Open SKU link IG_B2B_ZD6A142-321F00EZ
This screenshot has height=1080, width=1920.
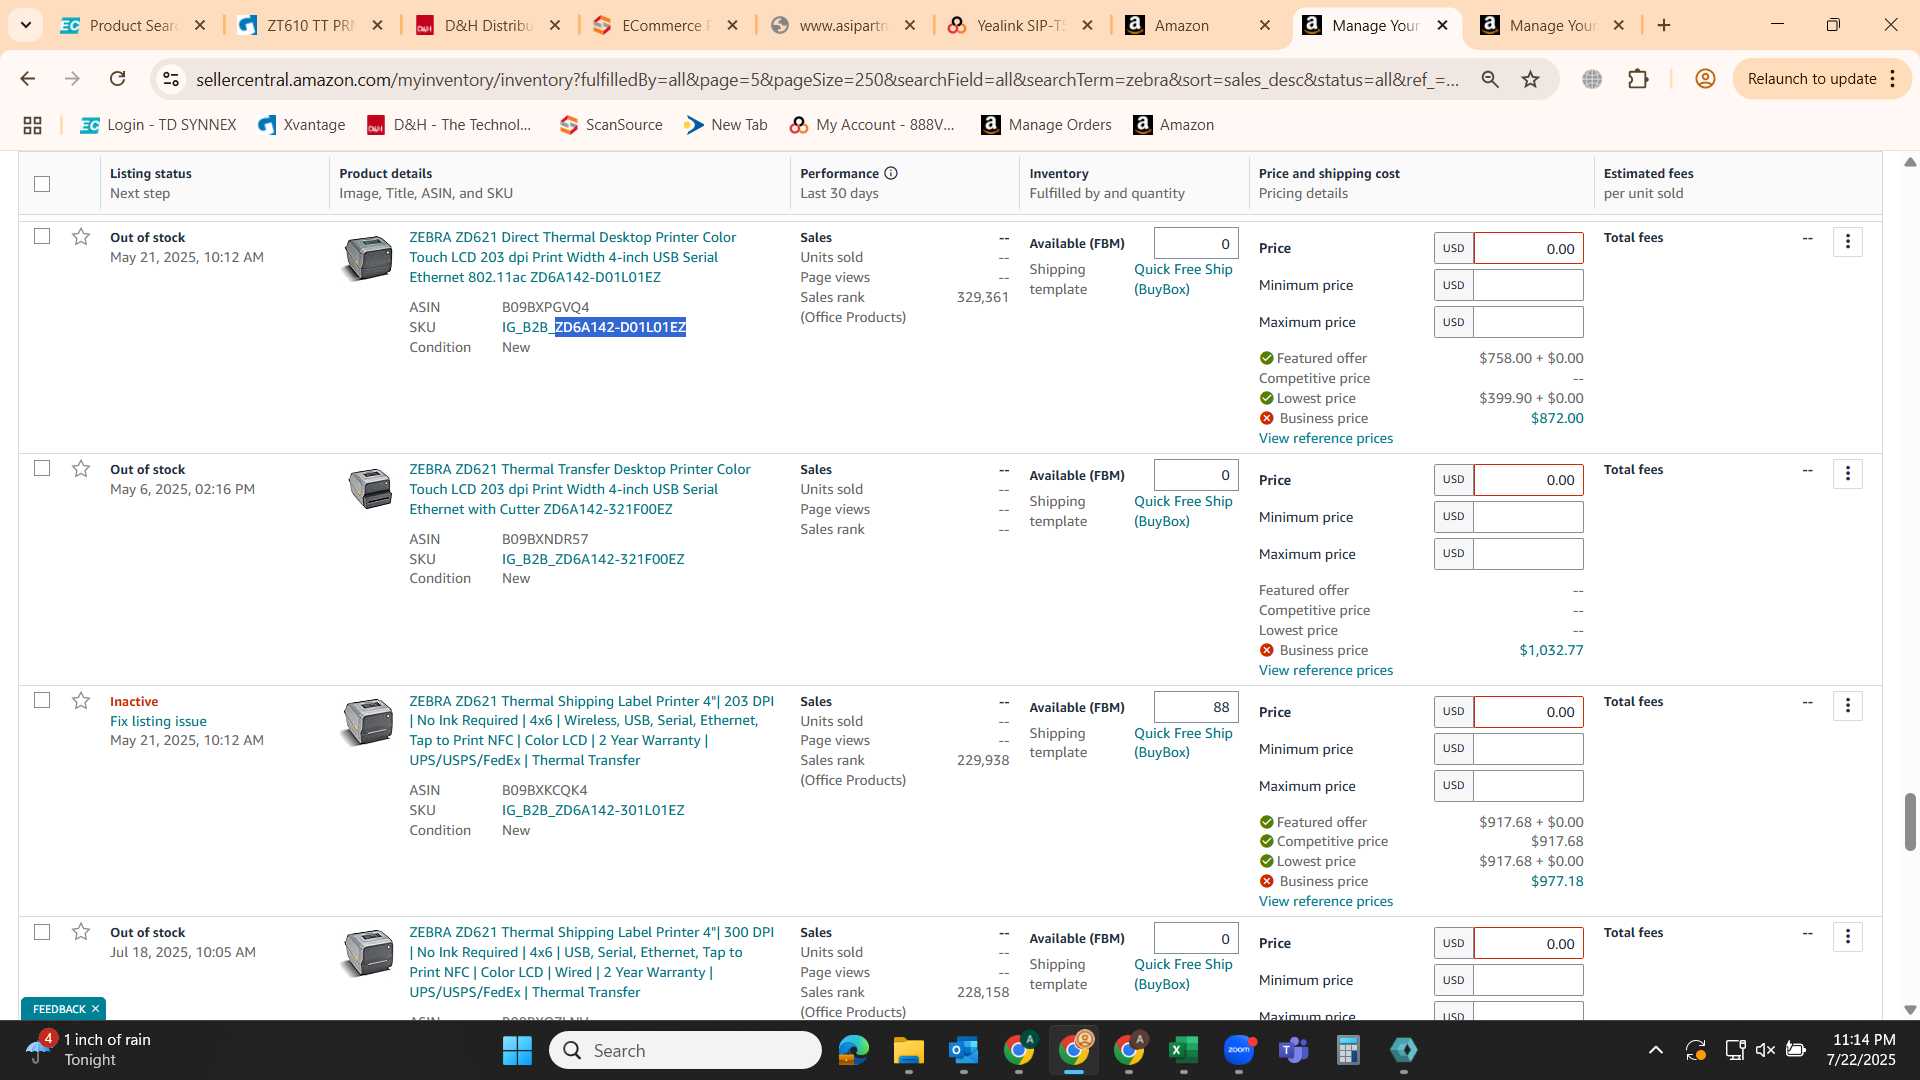click(x=593, y=559)
